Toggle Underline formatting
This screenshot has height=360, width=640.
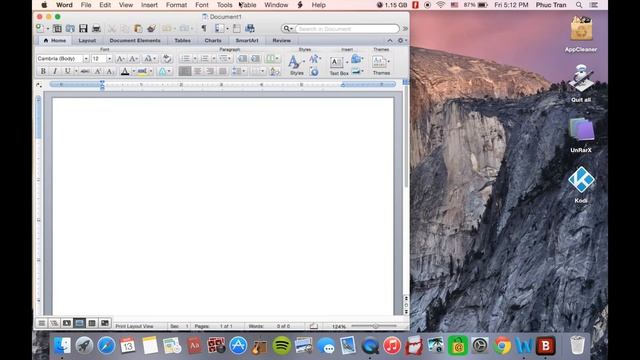67,71
